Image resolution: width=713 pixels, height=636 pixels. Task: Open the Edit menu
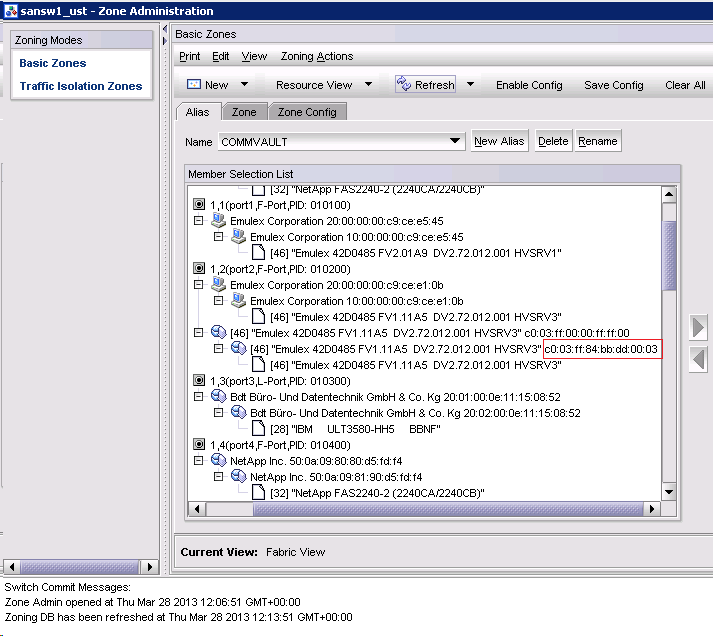[221, 56]
